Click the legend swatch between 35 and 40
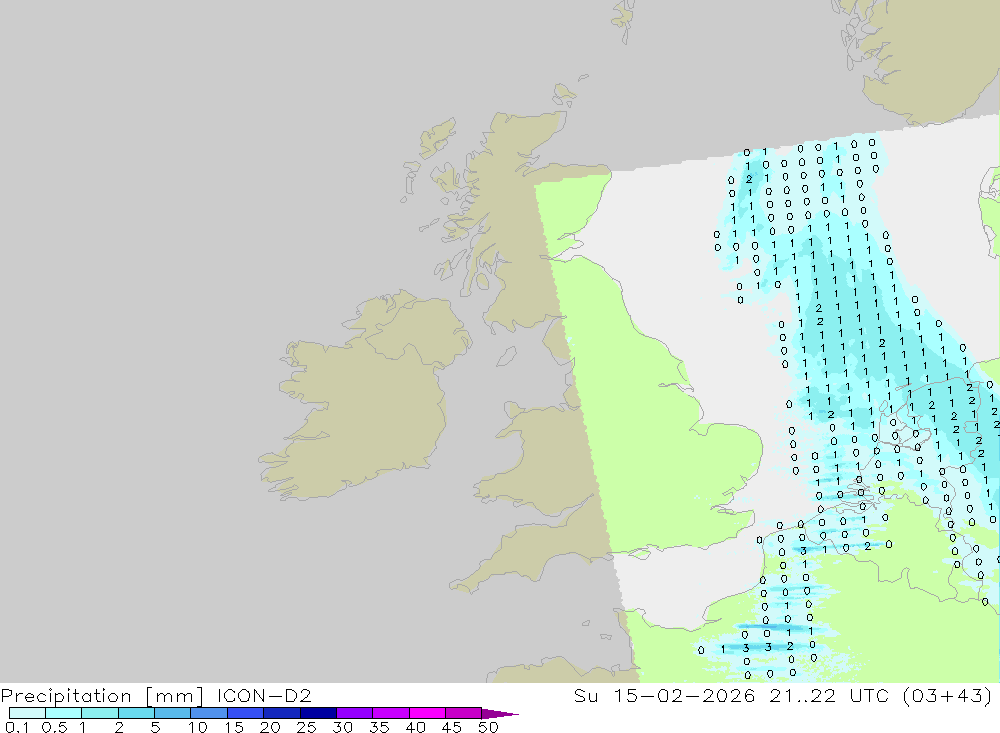 [x=390, y=713]
